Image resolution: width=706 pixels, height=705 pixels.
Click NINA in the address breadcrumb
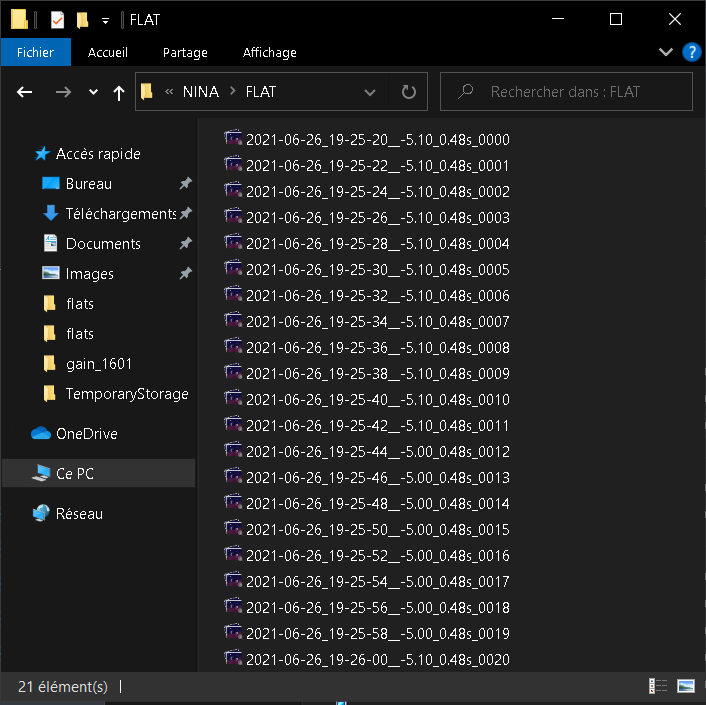(201, 92)
